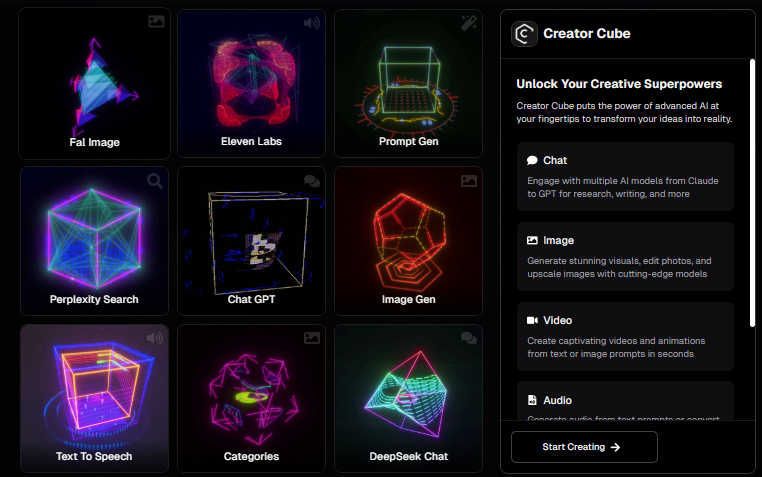Screen dimensions: 762x477
Task: Click the image icon on Image Gen card
Action: (x=469, y=181)
